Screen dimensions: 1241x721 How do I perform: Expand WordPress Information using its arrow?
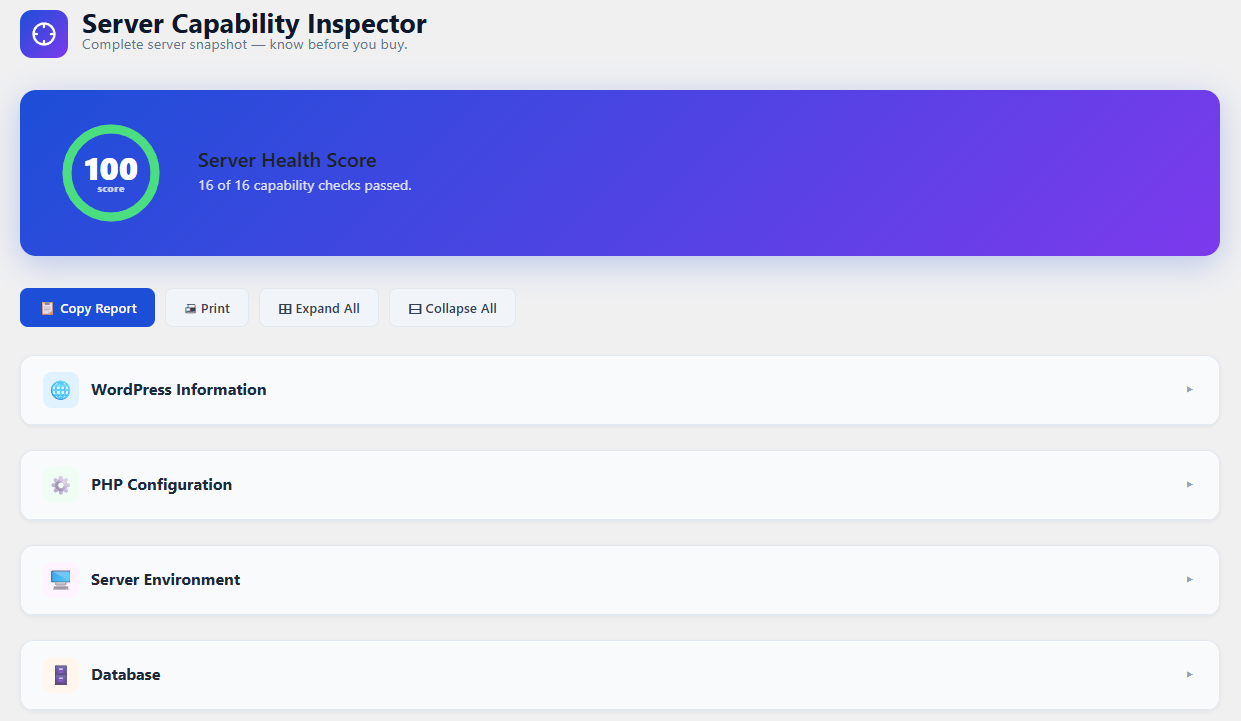[x=1190, y=390]
